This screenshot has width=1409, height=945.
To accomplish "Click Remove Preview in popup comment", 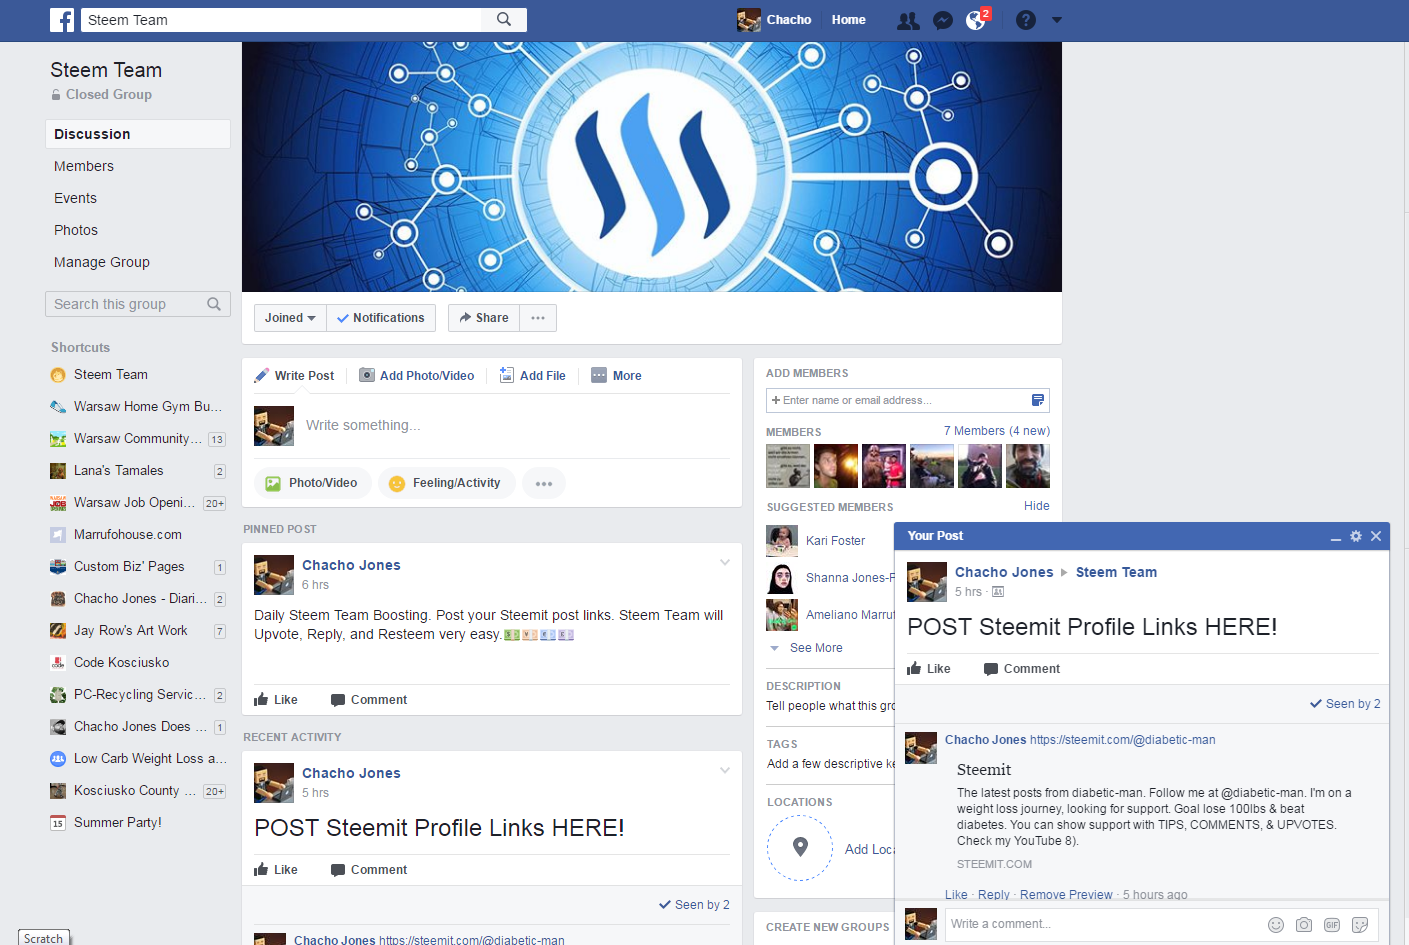I will click(1066, 895).
